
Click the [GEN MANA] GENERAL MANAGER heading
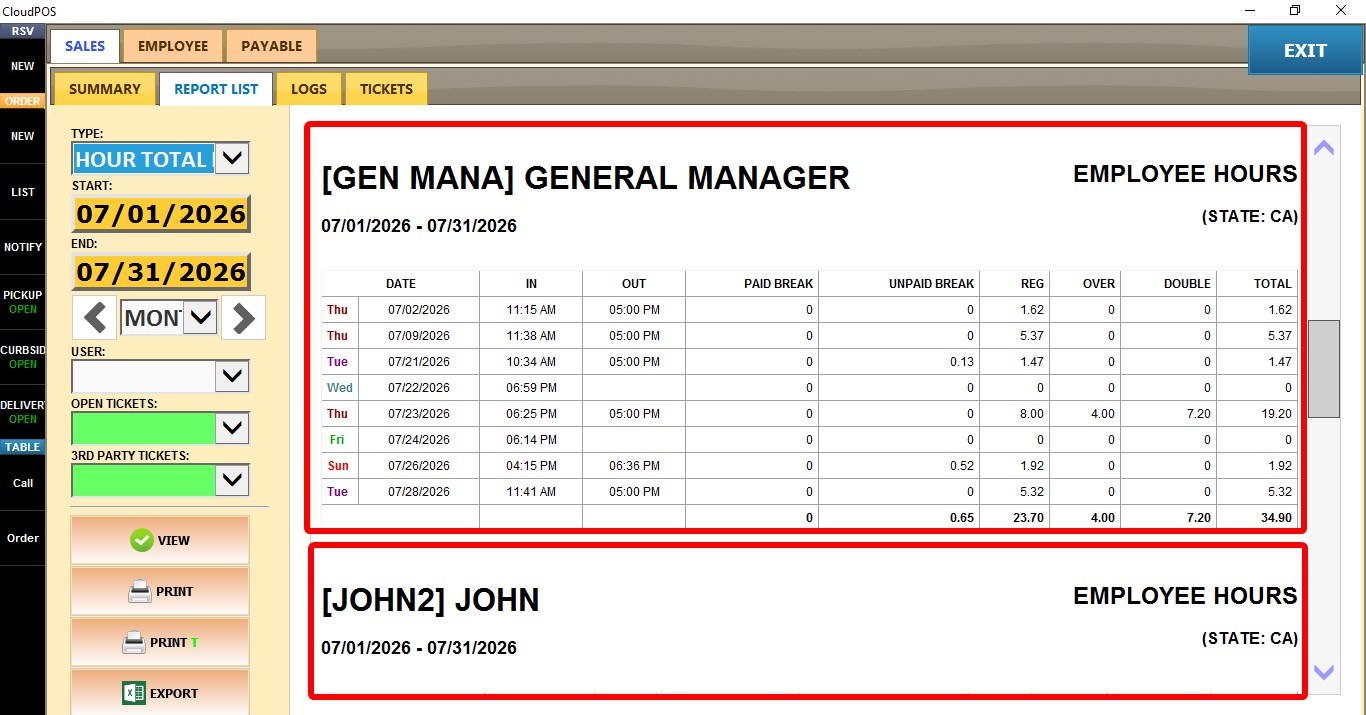click(x=586, y=179)
